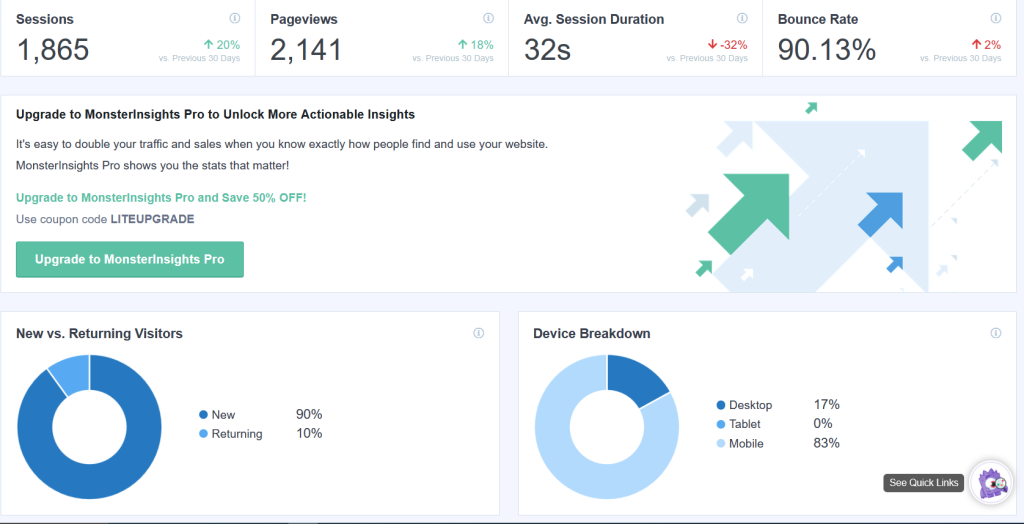Open Device Breakdown info icon
Viewport: 1024px width, 524px height.
pyautogui.click(x=996, y=333)
